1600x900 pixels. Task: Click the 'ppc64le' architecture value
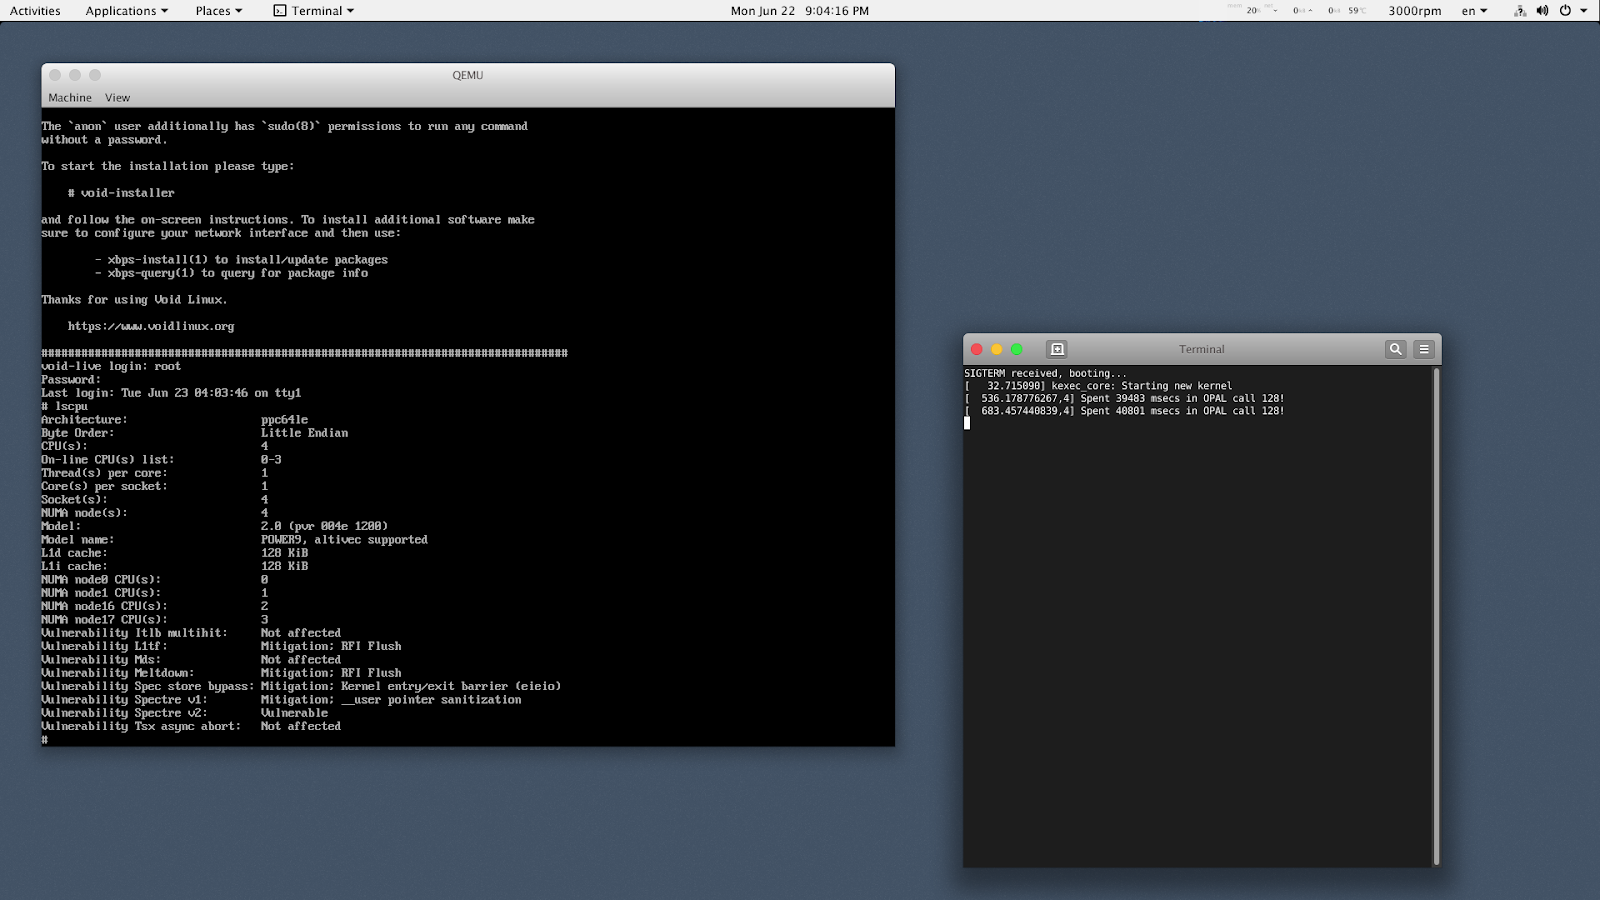point(285,420)
